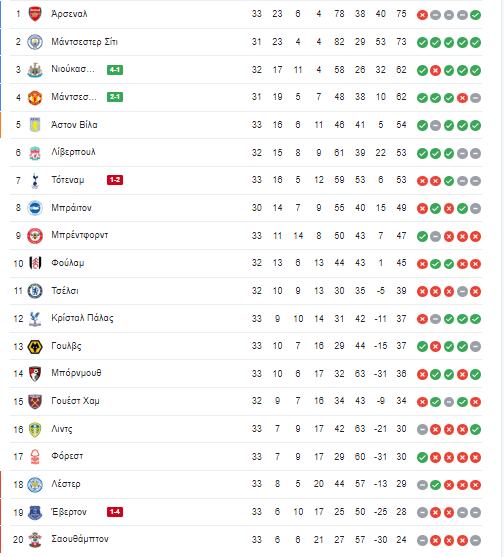Open the Tottenham 1-2 score badge
Screen dimensions: 504x557
click(115, 180)
